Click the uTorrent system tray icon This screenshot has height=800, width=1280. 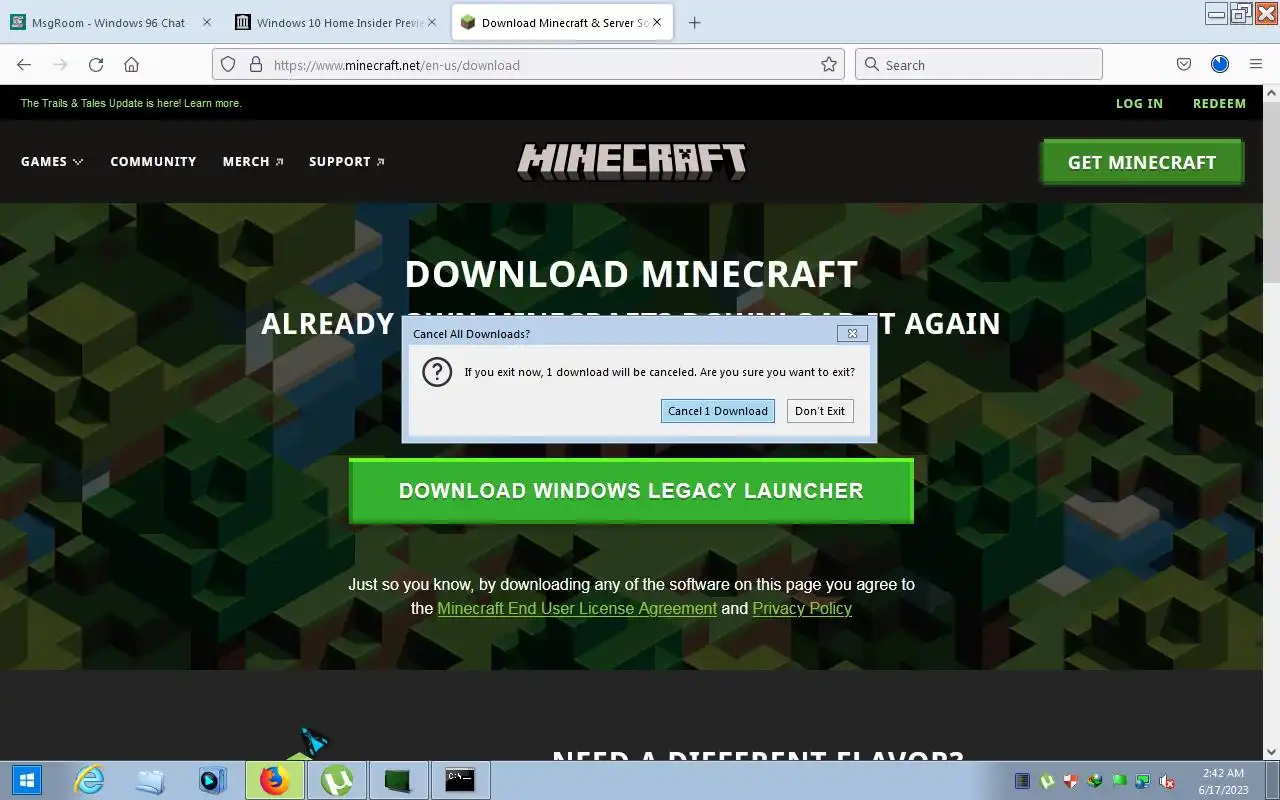click(1047, 781)
